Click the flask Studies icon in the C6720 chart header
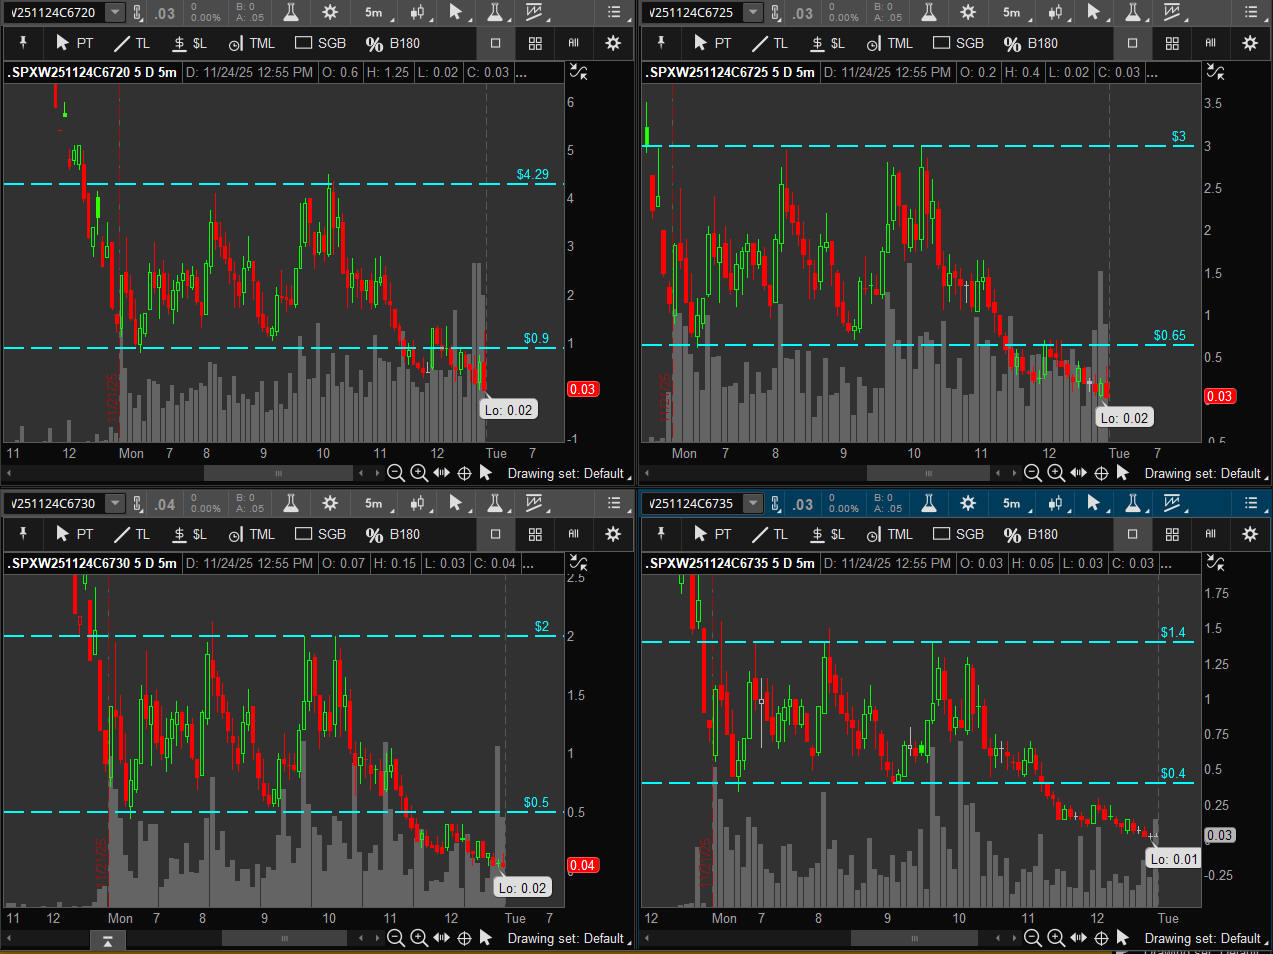 (291, 12)
